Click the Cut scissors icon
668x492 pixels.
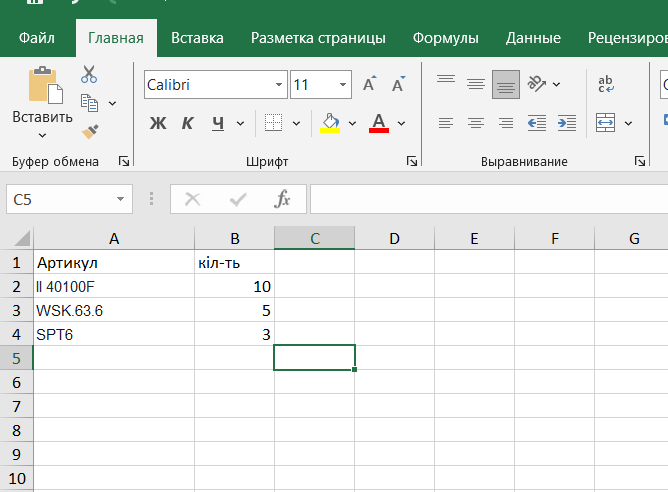pyautogui.click(x=89, y=74)
